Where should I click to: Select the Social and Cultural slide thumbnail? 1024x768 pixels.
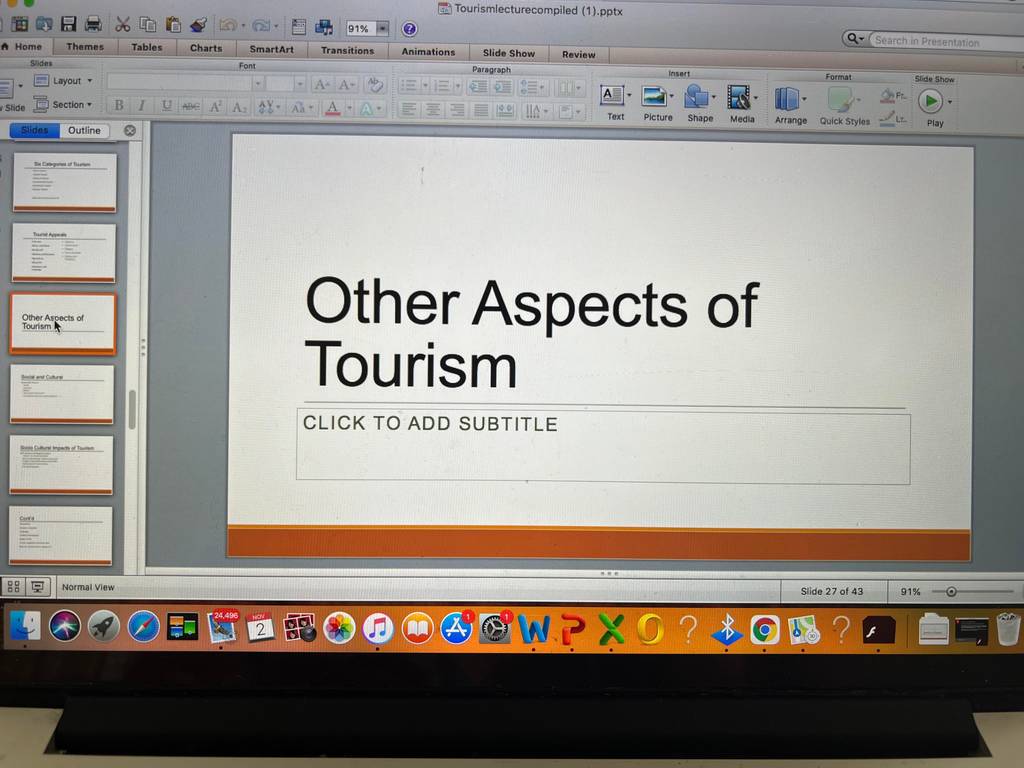62,394
